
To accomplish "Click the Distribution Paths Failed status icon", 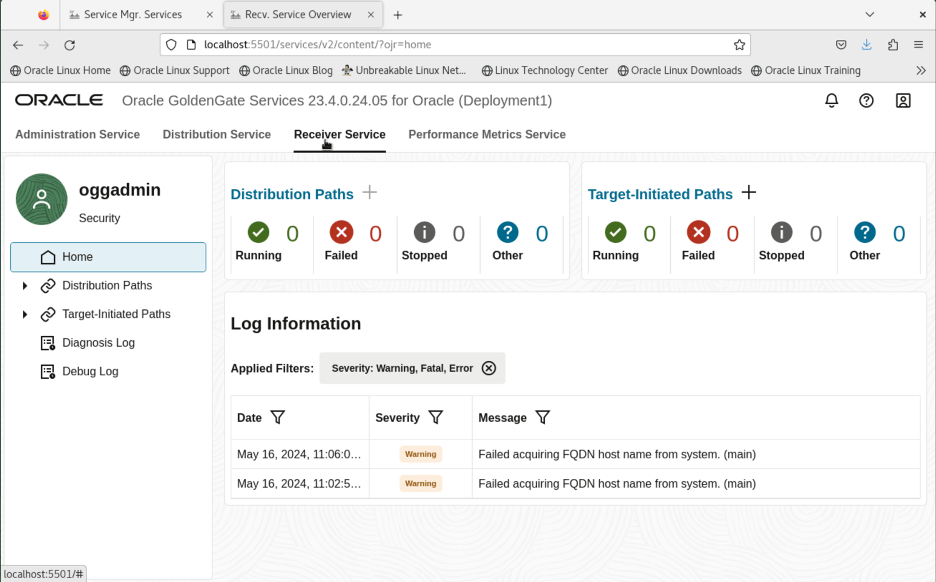I will [x=341, y=232].
